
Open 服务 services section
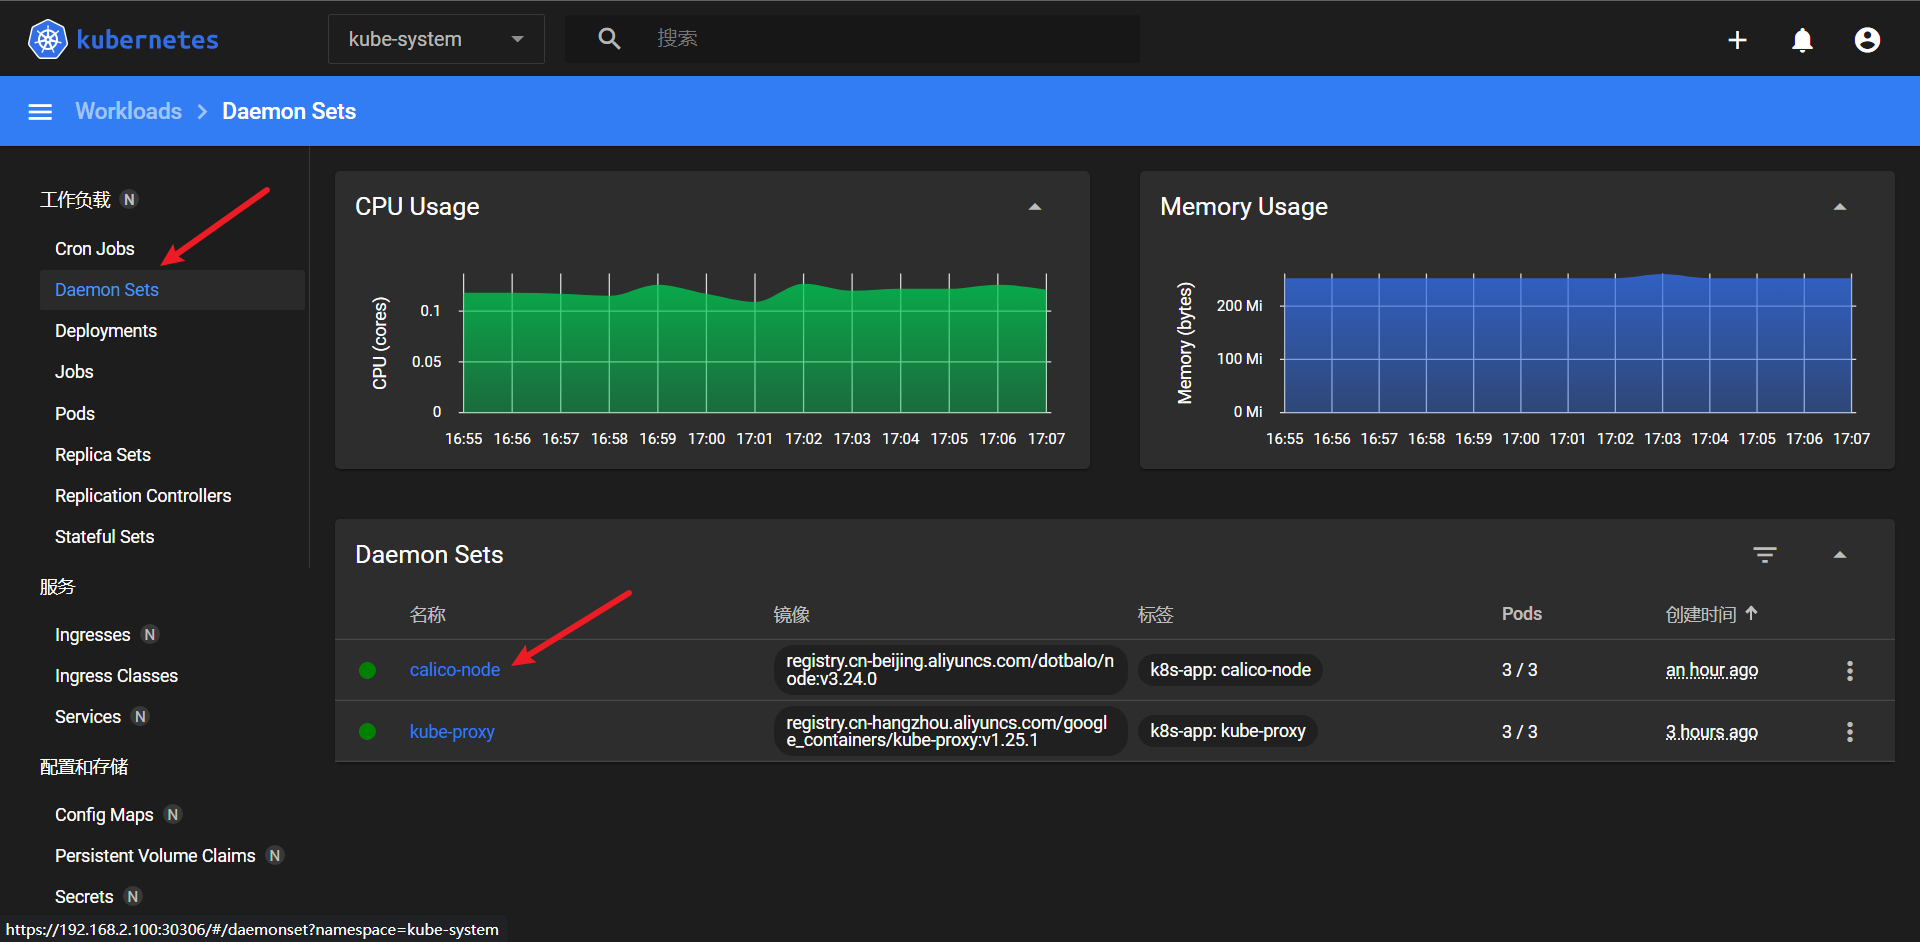point(57,587)
